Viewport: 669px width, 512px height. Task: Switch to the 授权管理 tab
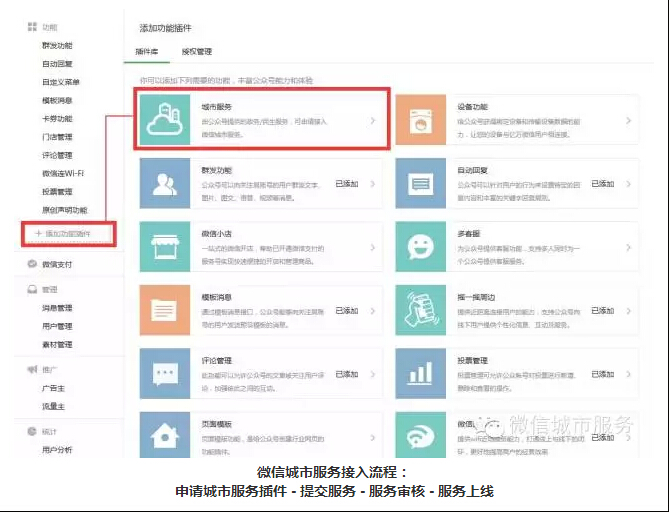197,52
